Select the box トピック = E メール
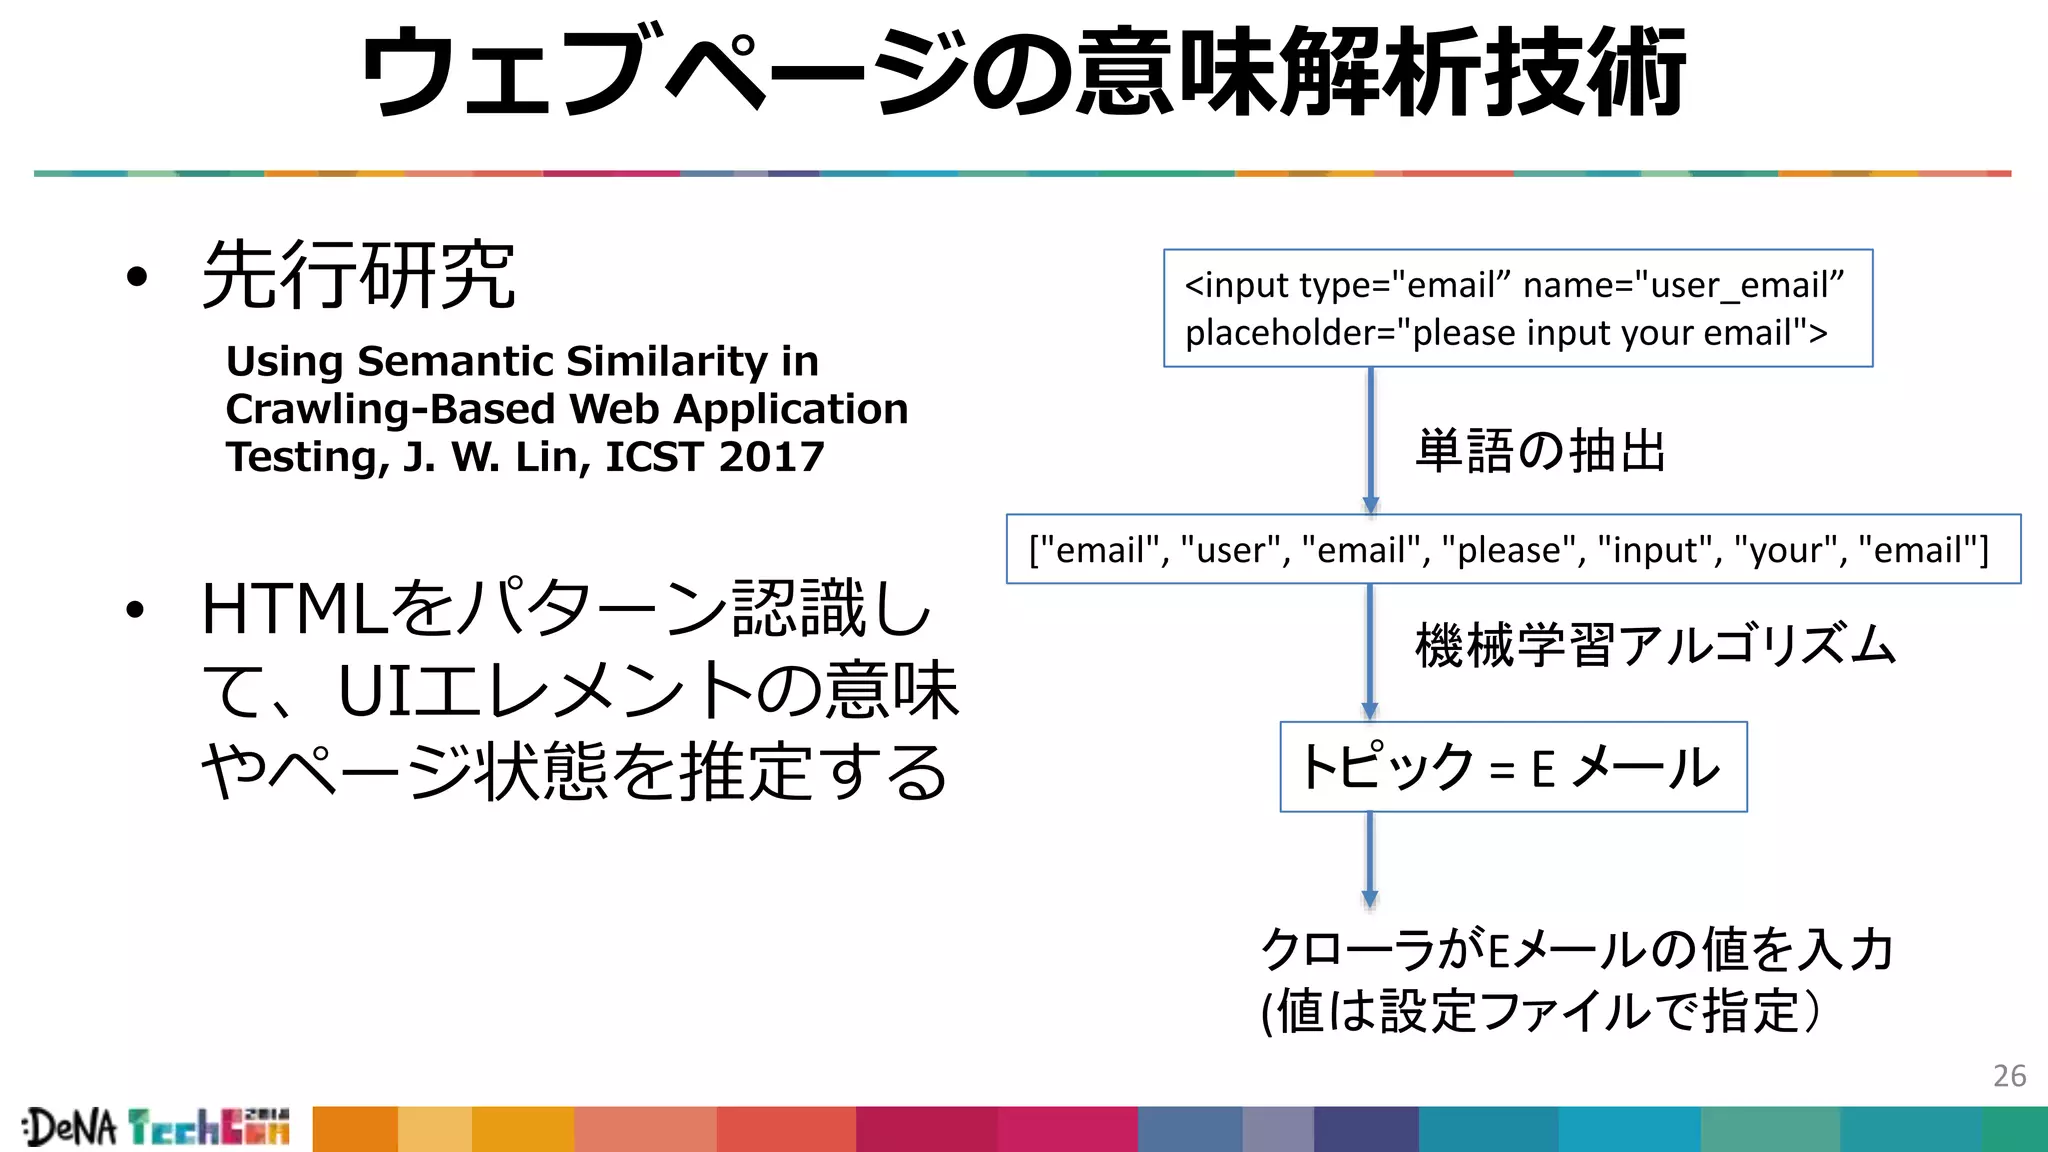Image resolution: width=2048 pixels, height=1152 pixels. coord(1513,767)
